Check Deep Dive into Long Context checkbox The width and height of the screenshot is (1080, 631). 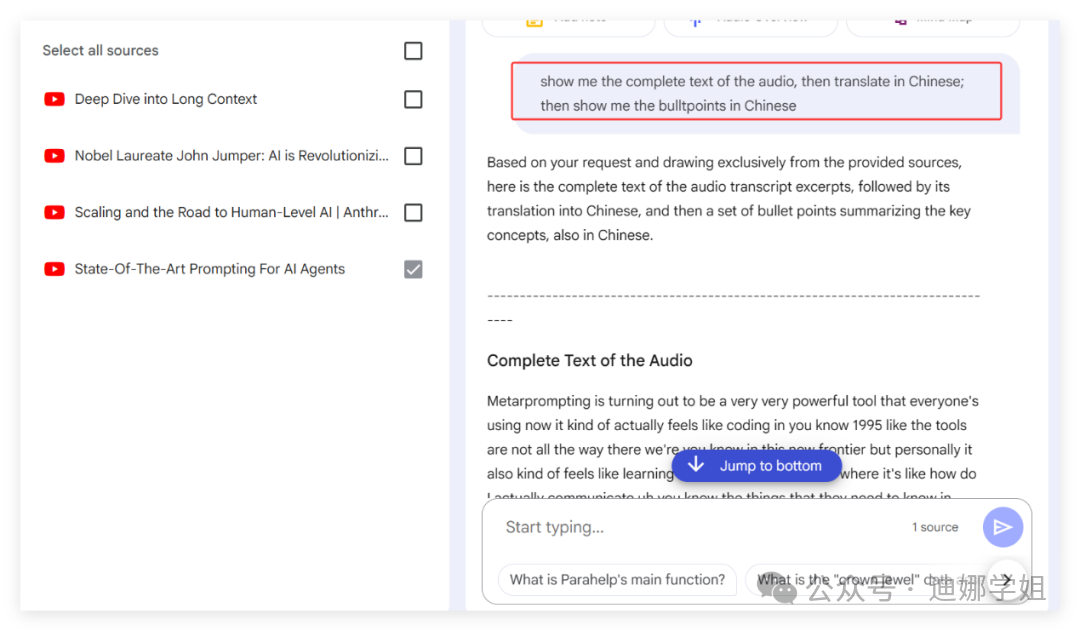point(413,99)
